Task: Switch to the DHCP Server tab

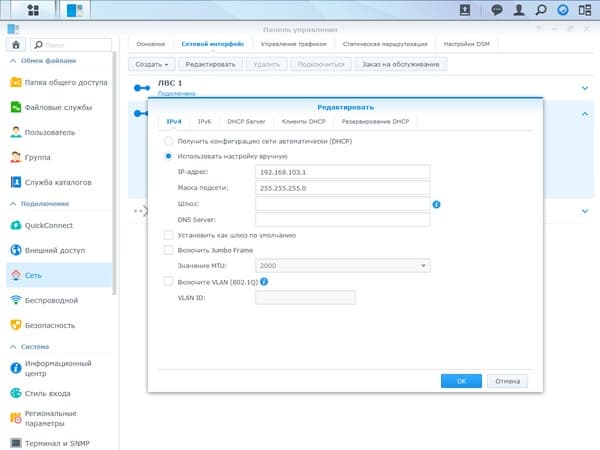Action: [246, 121]
